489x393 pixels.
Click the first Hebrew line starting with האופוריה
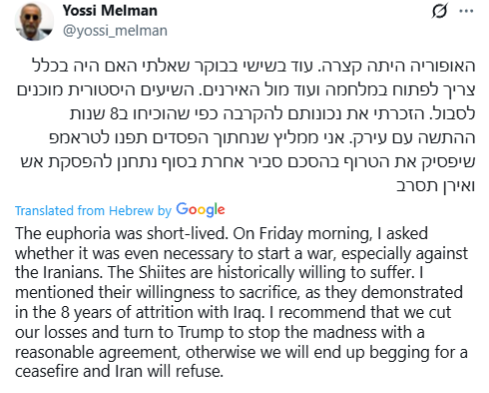pos(253,66)
